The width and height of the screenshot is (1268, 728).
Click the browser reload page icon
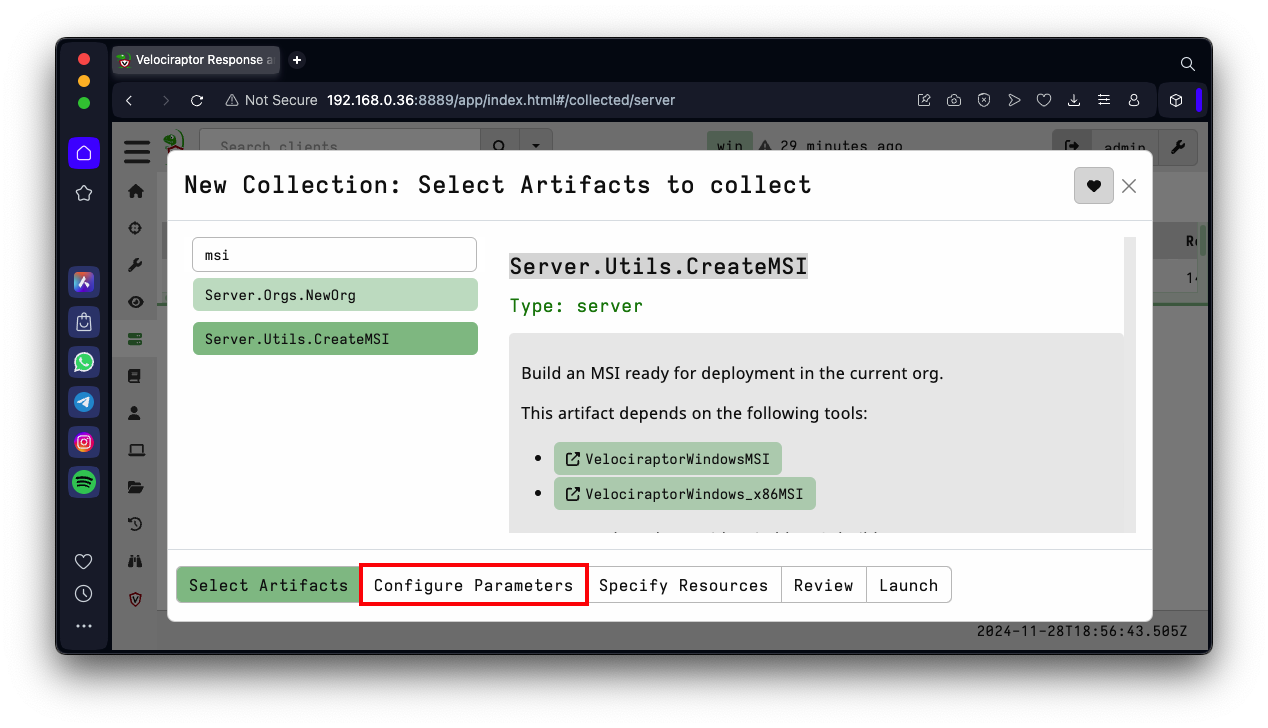[x=197, y=100]
